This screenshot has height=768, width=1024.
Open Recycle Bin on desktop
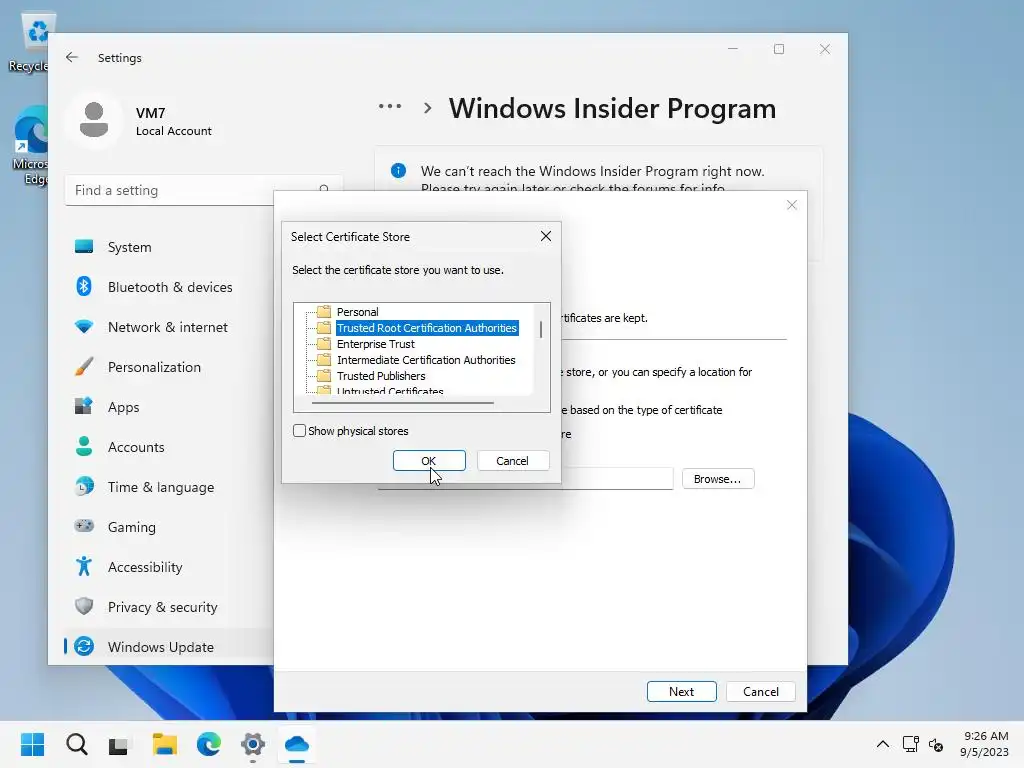[31, 42]
